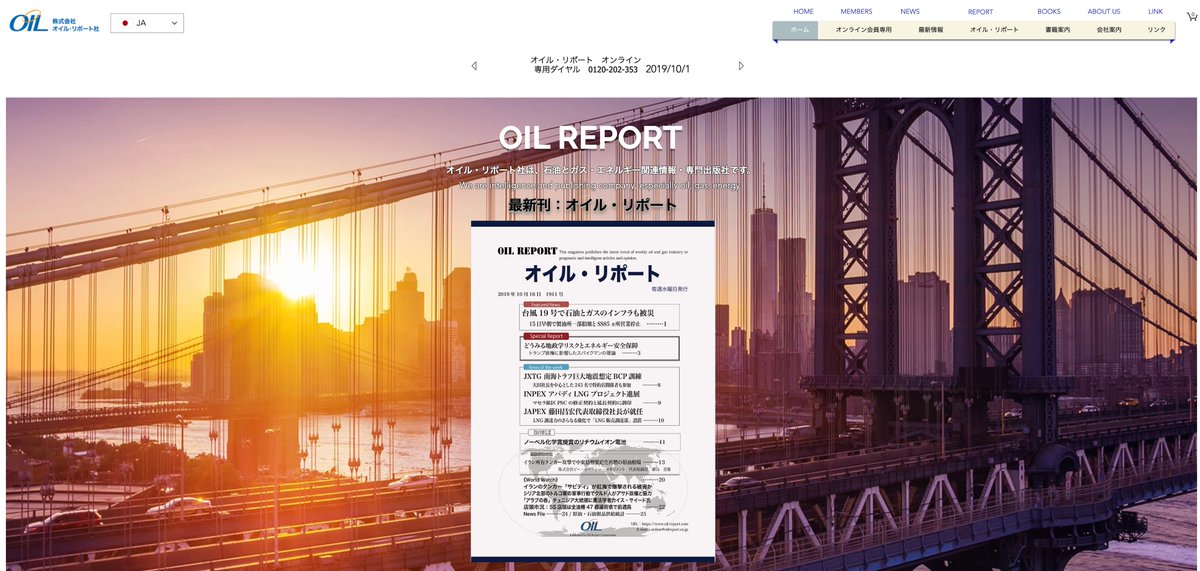Open the 会社案内 menu item
Image resolution: width=1200 pixels, height=571 pixels.
tap(1109, 30)
